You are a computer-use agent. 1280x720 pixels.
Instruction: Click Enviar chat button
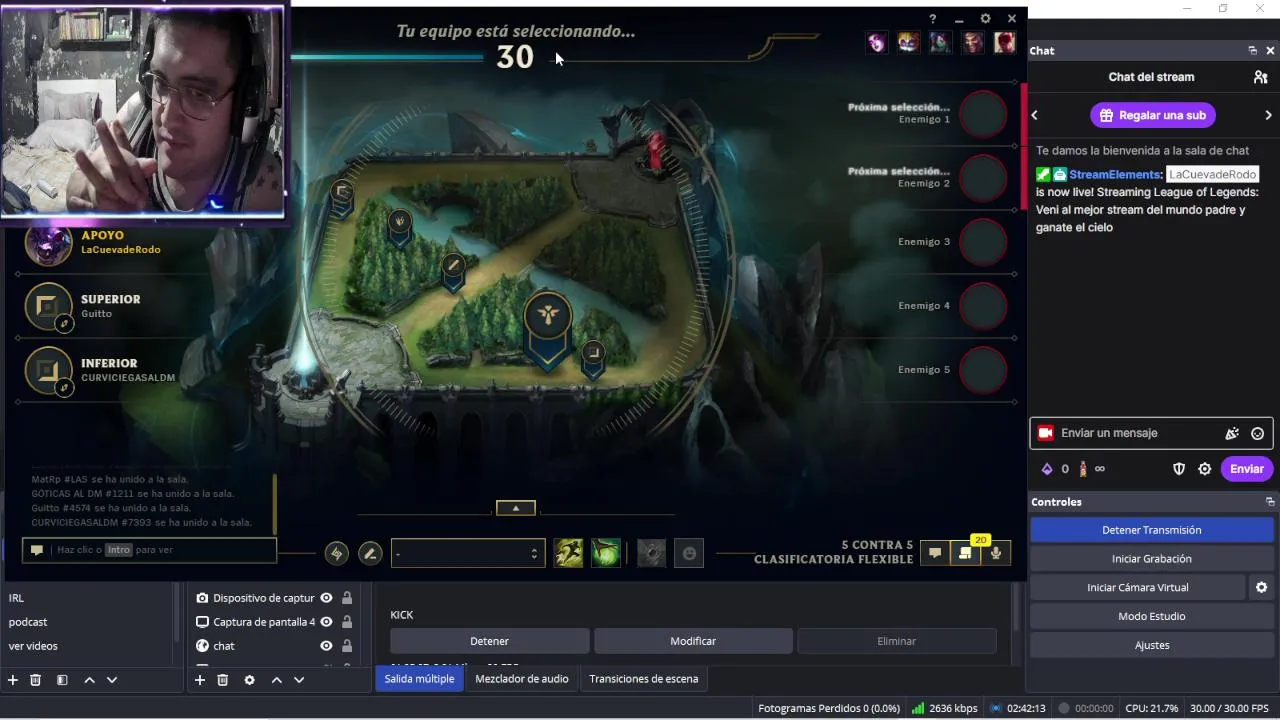pos(1247,469)
